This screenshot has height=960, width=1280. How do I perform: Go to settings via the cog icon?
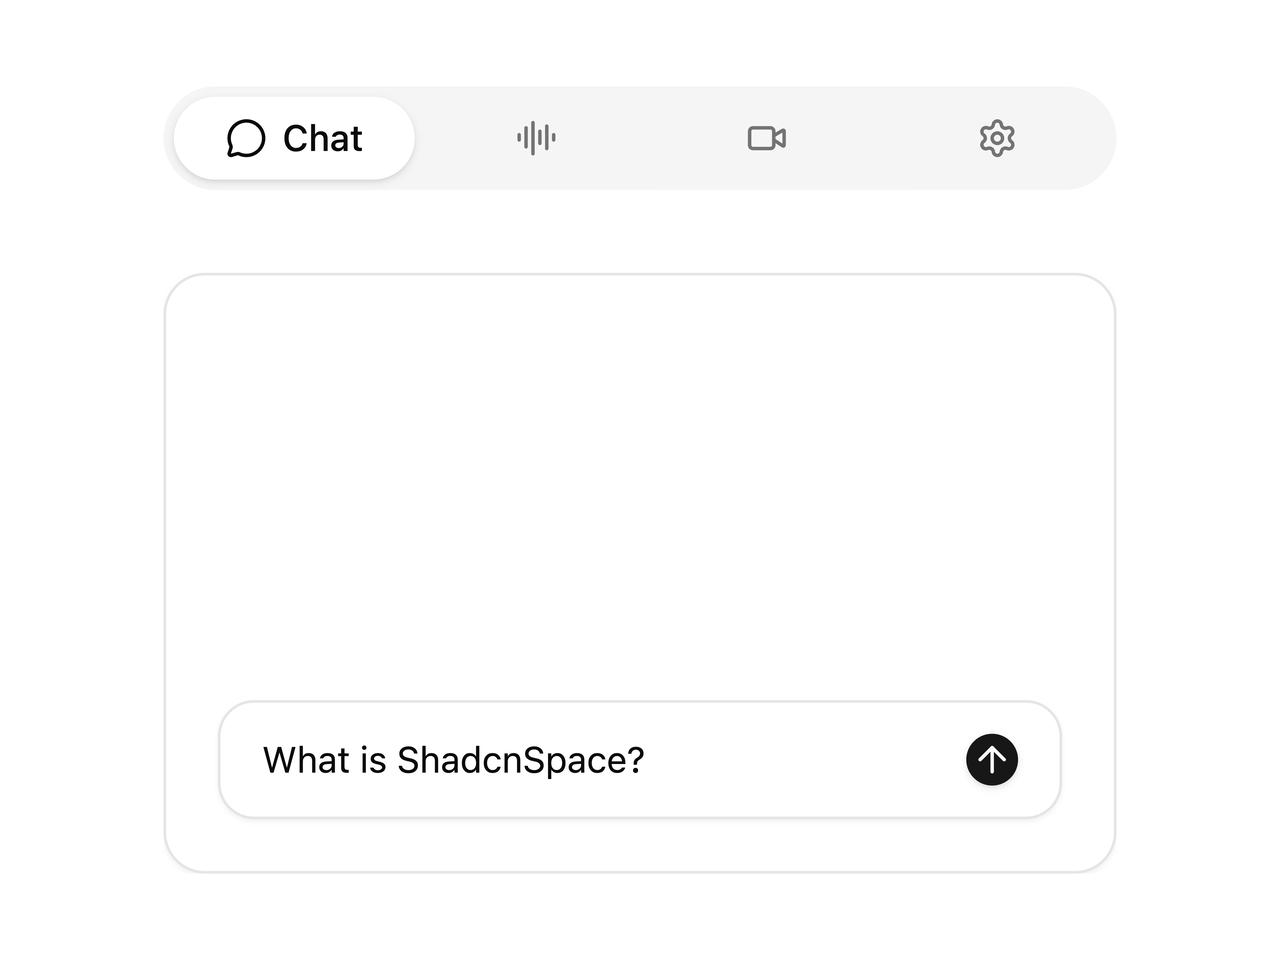pyautogui.click(x=997, y=138)
